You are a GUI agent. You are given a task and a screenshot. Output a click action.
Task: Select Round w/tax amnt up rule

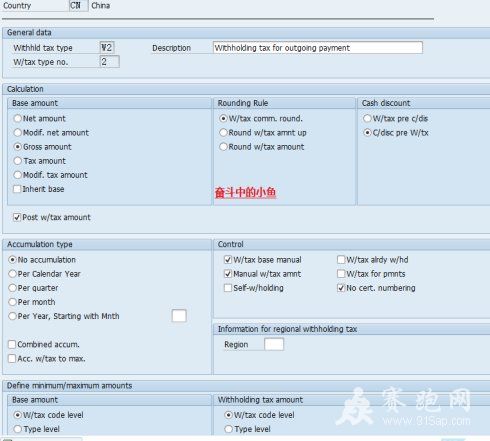click(x=223, y=132)
